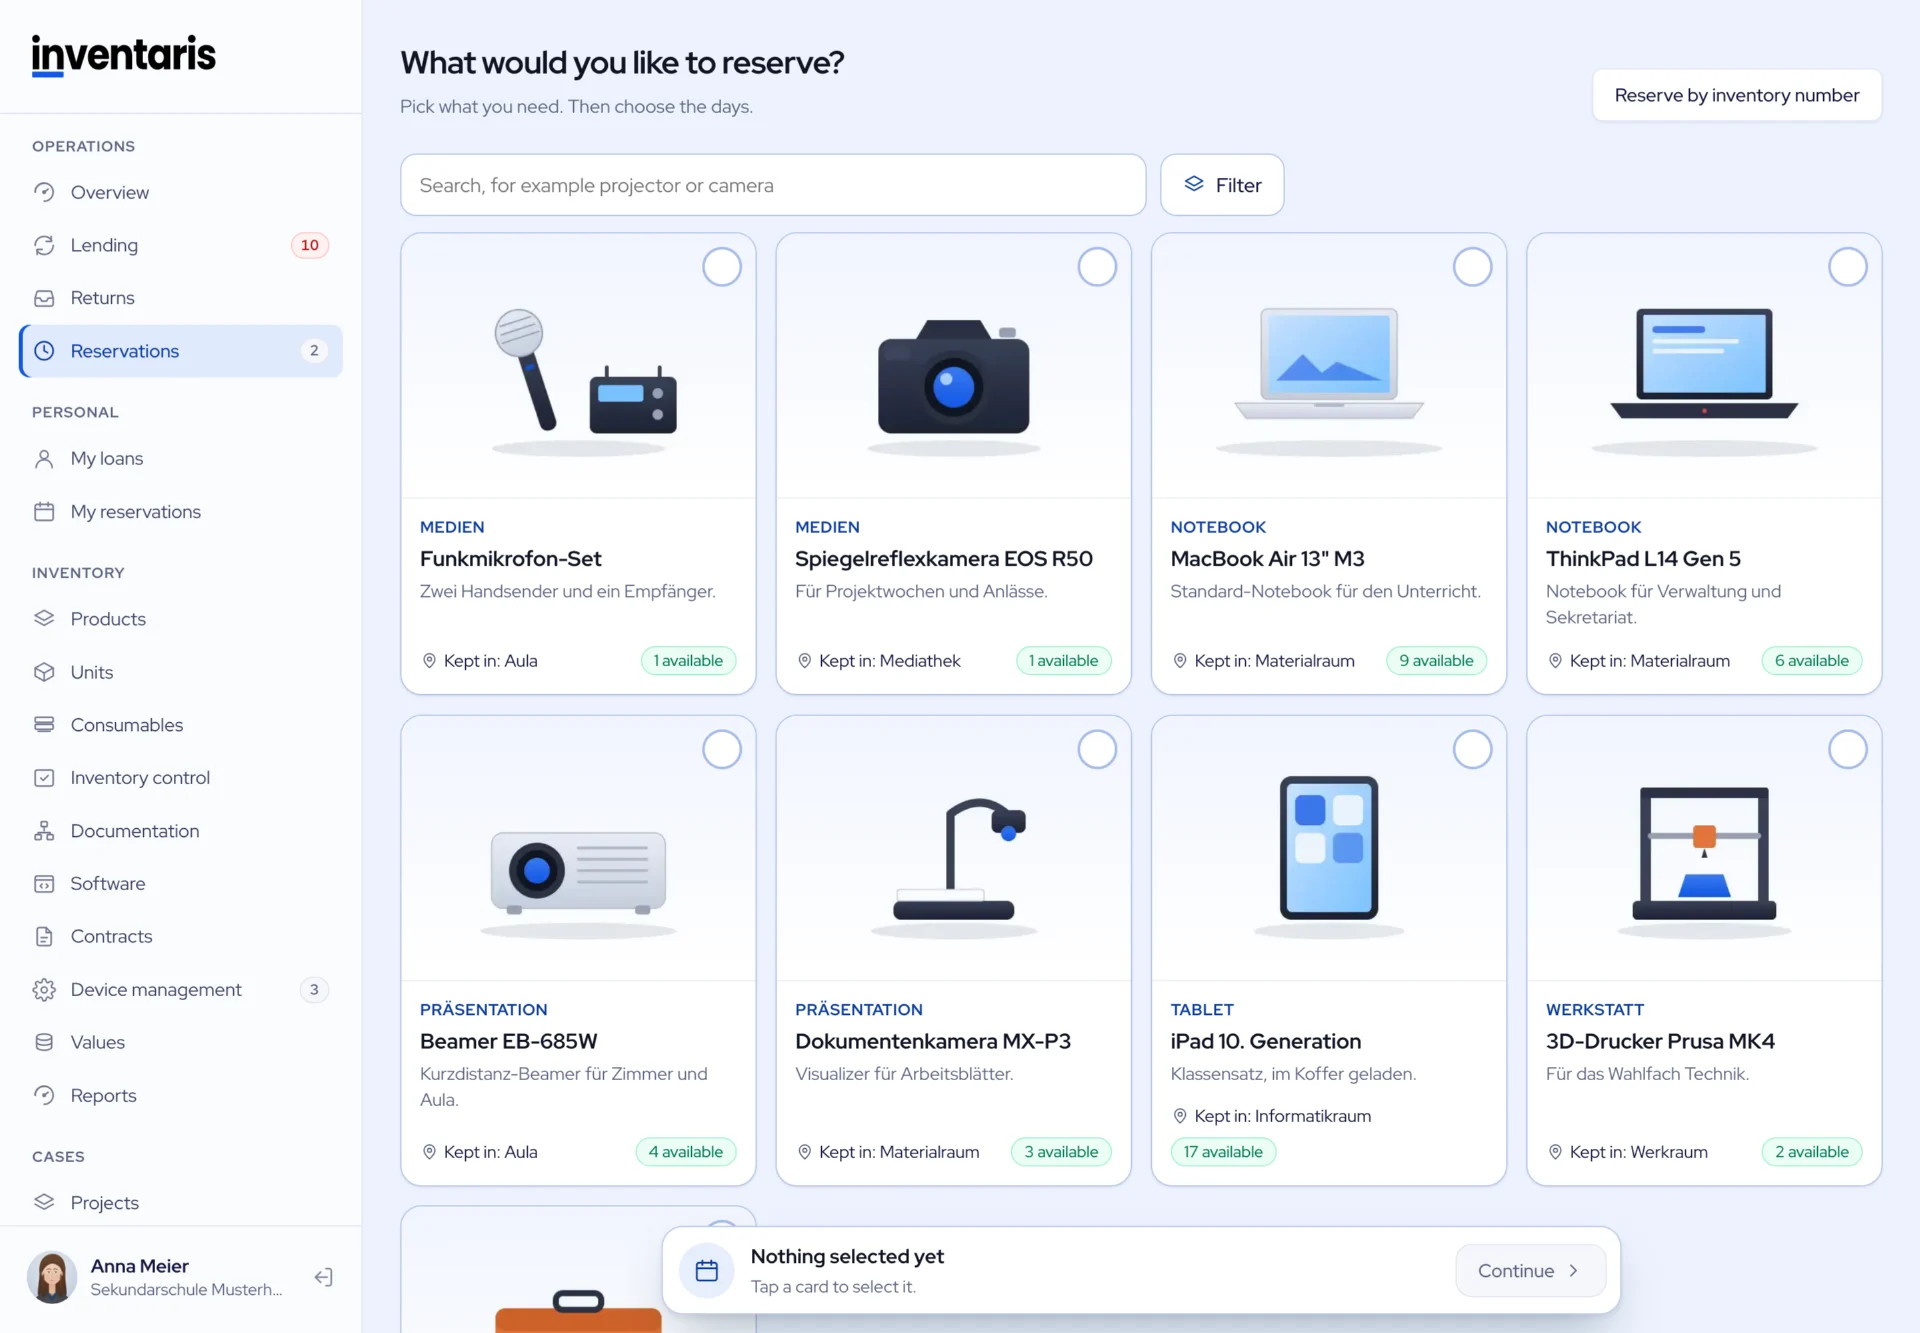Image resolution: width=1920 pixels, height=1333 pixels.
Task: Click "Kept in: Mediathek" label
Action: [x=889, y=661]
